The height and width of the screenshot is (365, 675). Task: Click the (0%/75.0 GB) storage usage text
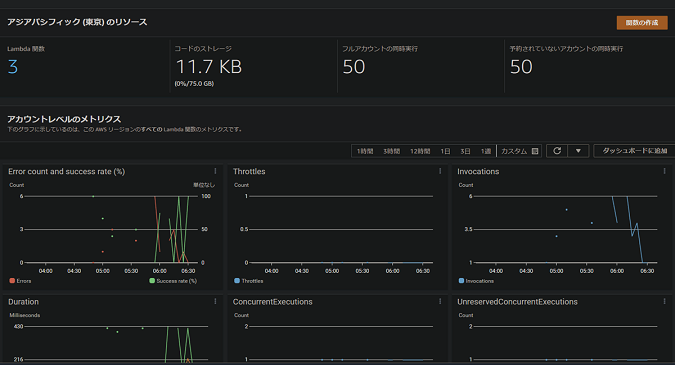pos(194,84)
